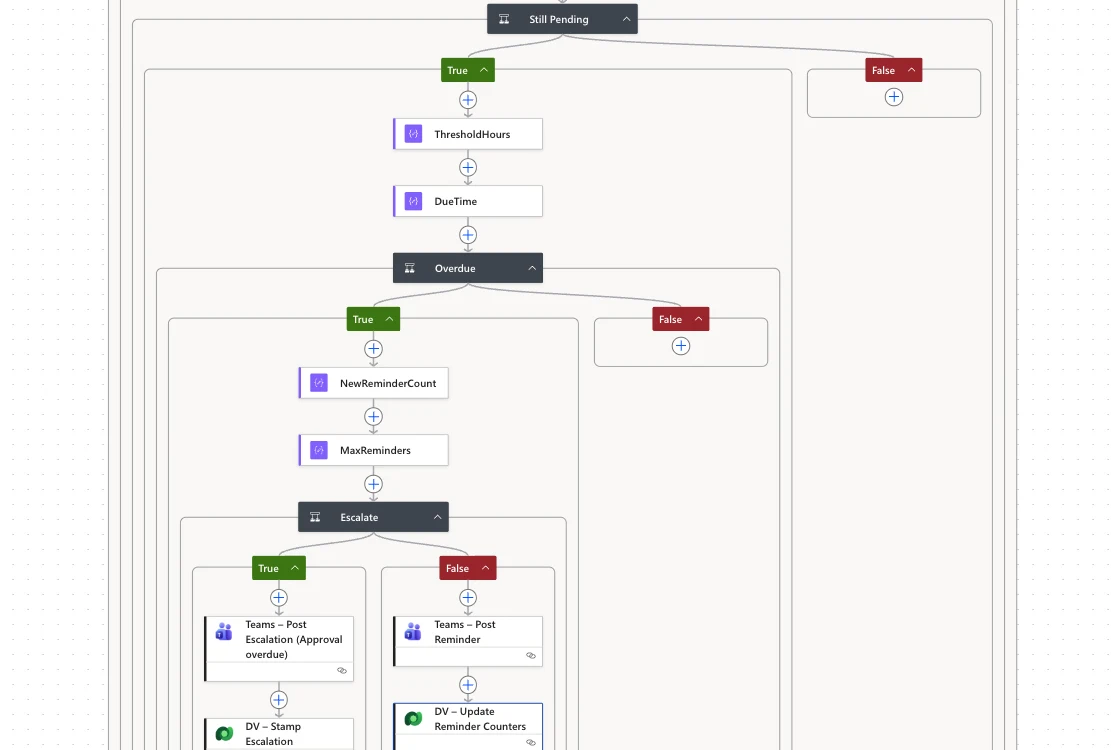
Task: Click the NewReminderCount variable icon
Action: point(319,383)
